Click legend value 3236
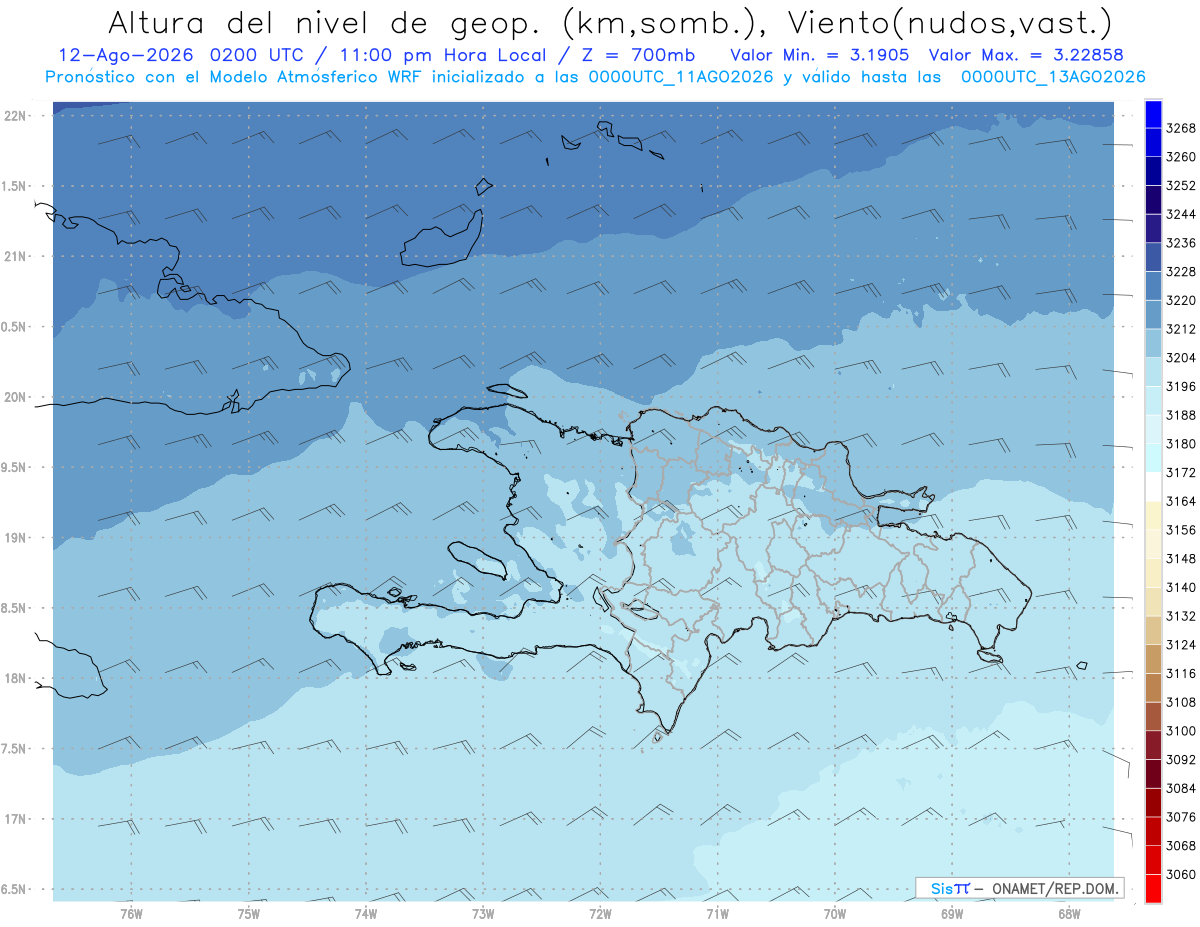 click(1181, 243)
